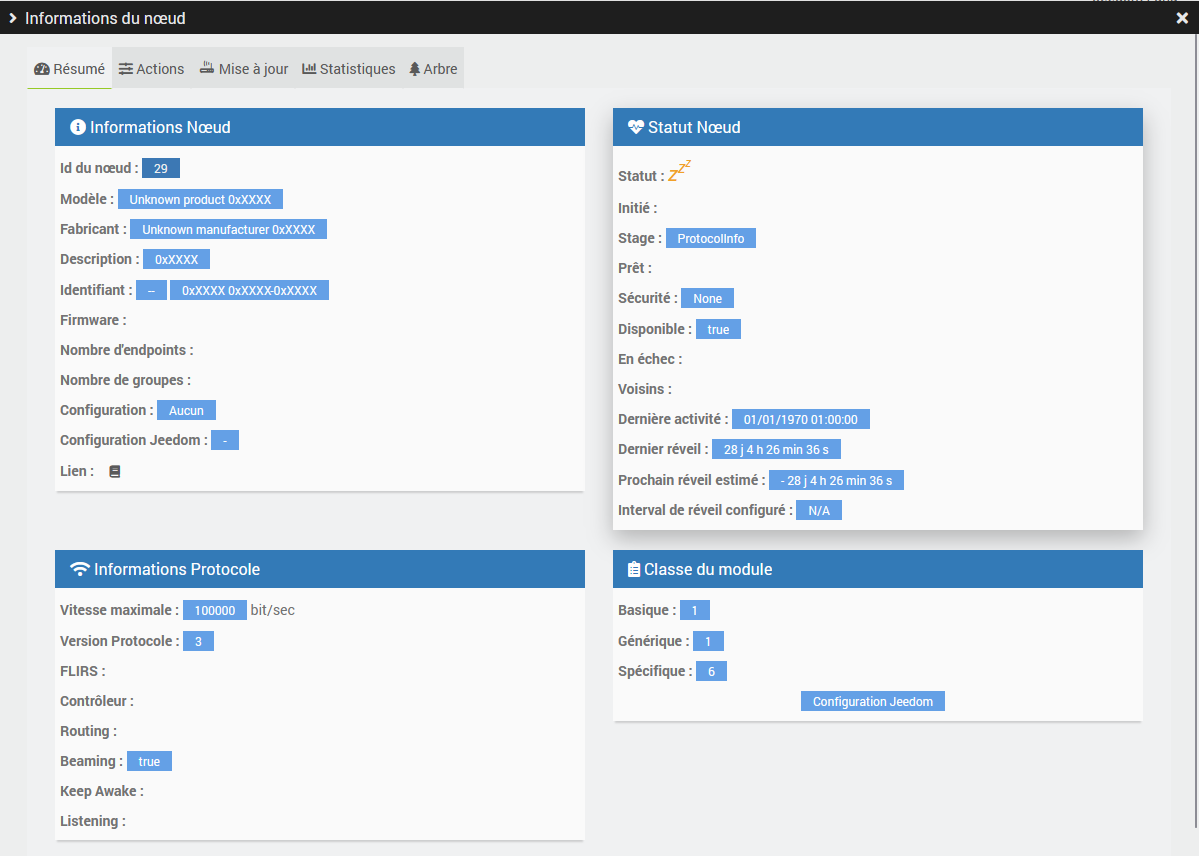Open the Résumé tab
Viewport: 1199px width, 856px height.
[x=70, y=69]
